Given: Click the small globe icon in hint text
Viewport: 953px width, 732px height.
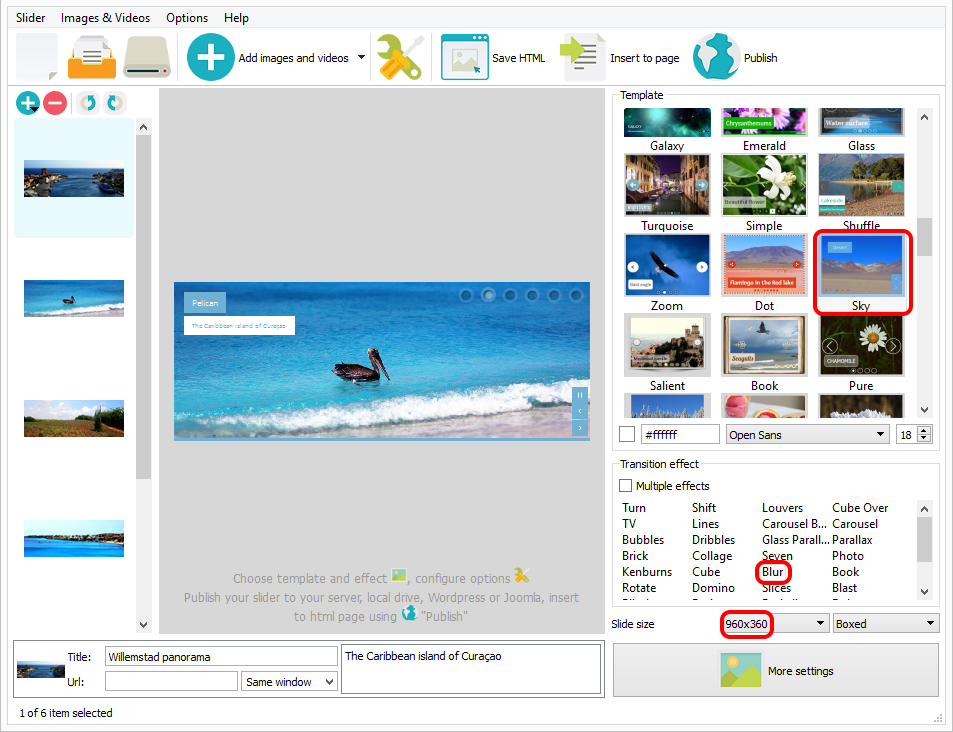Looking at the screenshot, I should pyautogui.click(x=410, y=612).
